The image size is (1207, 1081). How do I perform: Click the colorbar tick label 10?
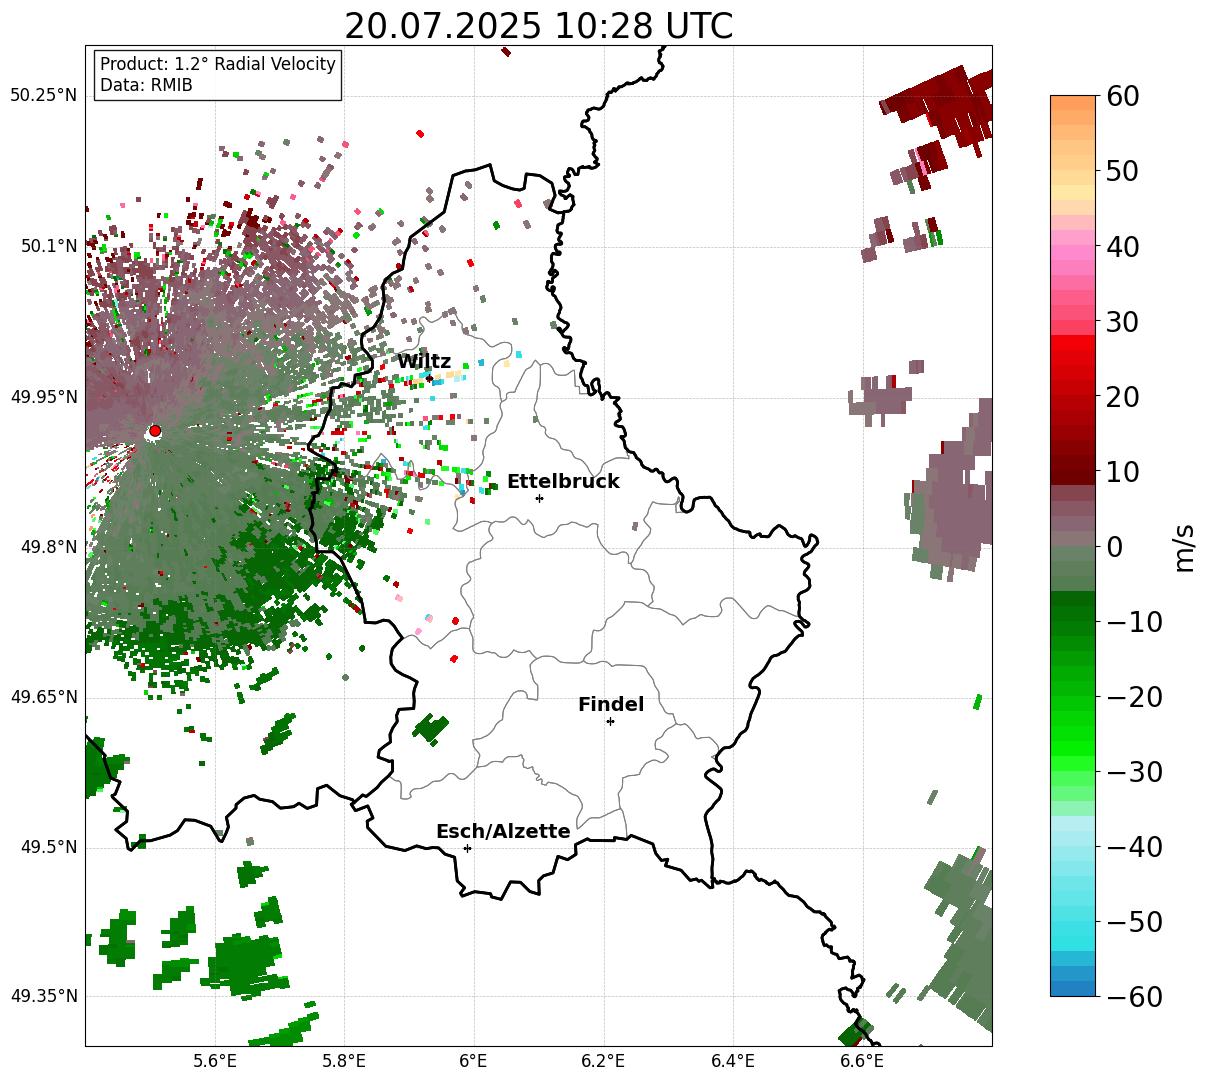(1124, 471)
